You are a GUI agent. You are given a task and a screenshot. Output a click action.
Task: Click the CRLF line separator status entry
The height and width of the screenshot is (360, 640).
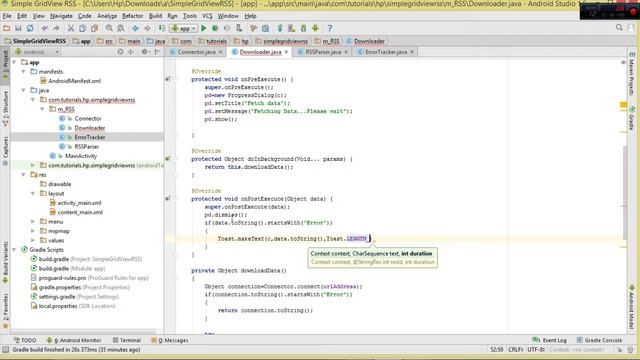pyautogui.click(x=515, y=350)
